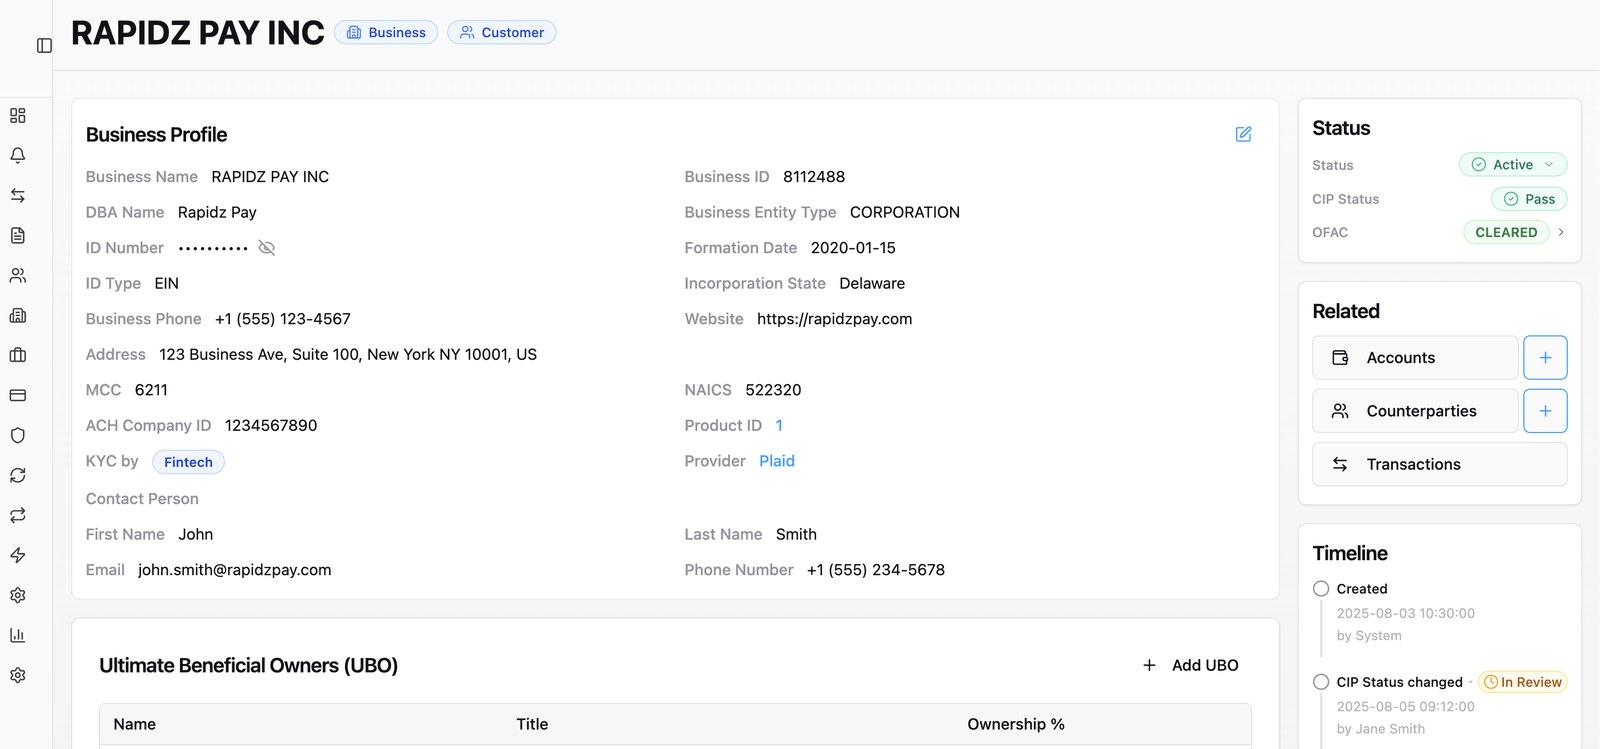Click the circular refresh arrows sidebar icon

pyautogui.click(x=18, y=476)
